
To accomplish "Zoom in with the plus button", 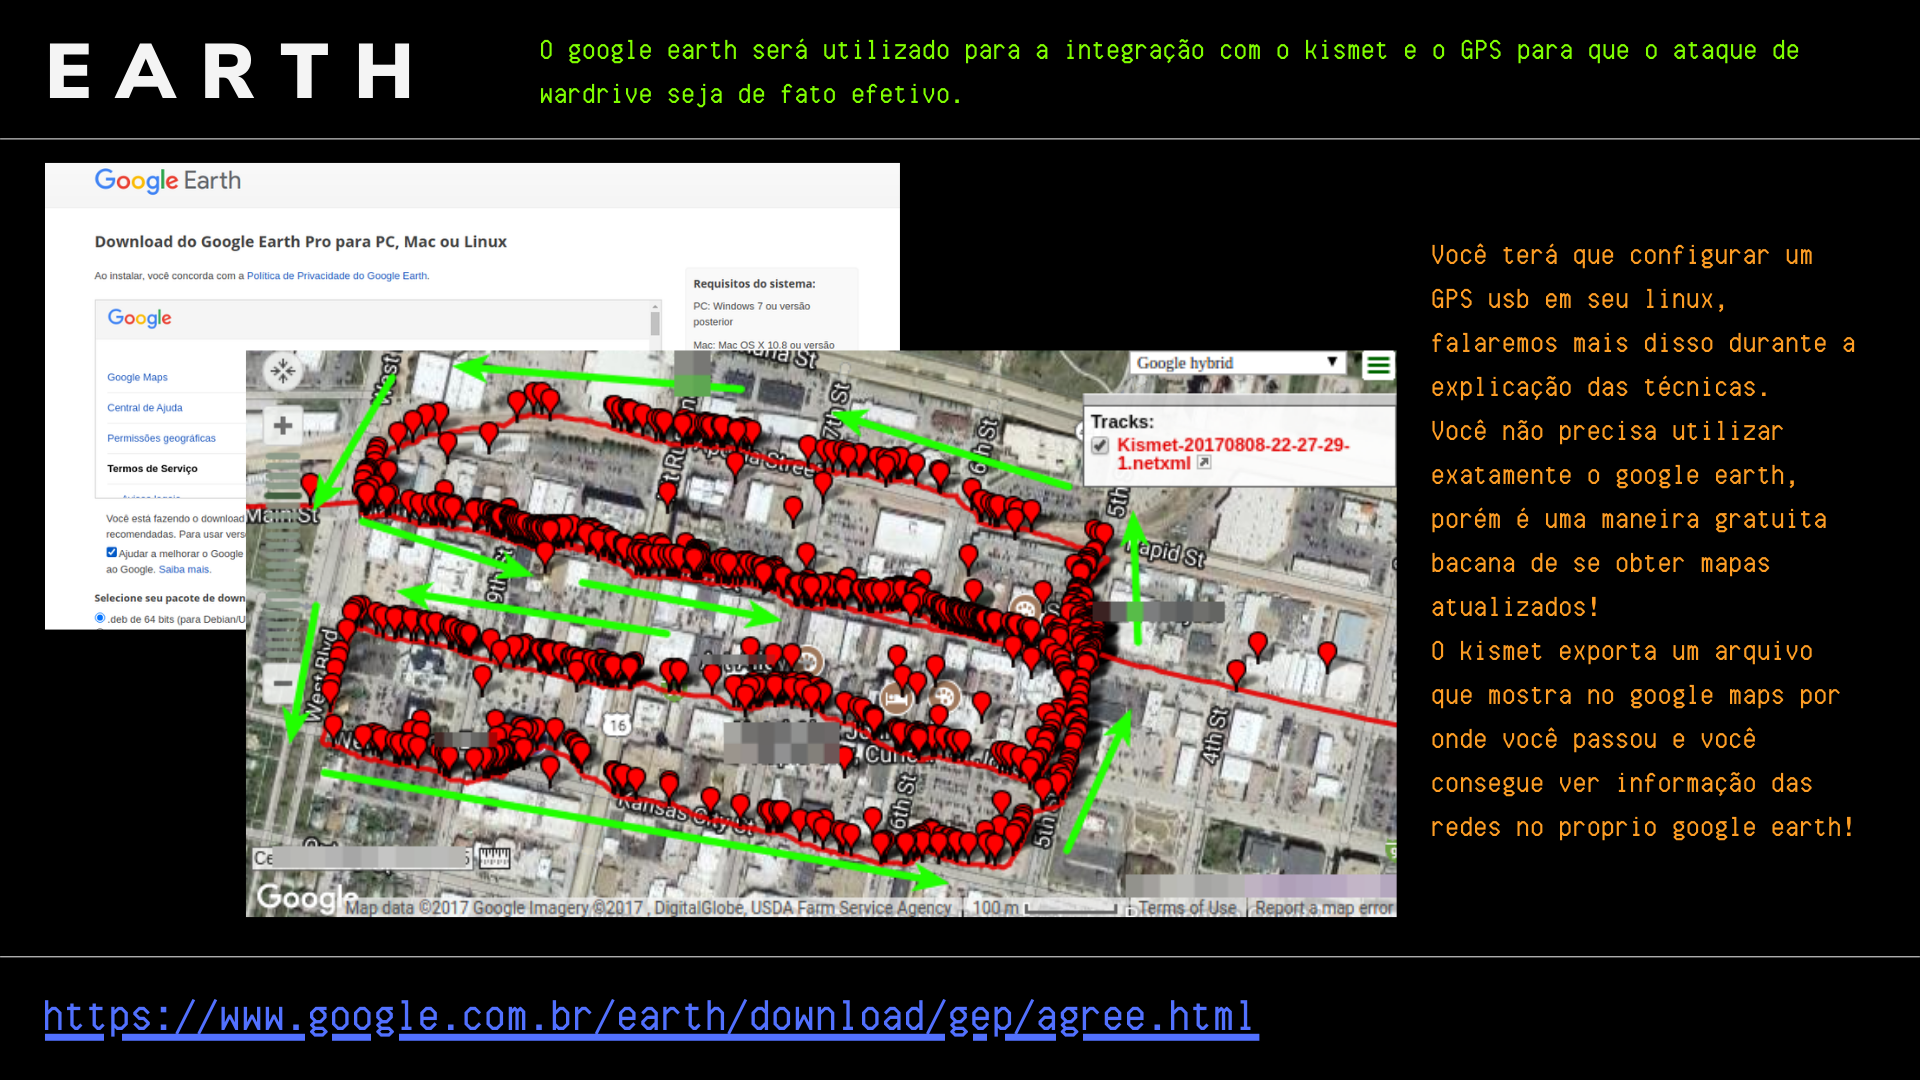I will point(283,426).
